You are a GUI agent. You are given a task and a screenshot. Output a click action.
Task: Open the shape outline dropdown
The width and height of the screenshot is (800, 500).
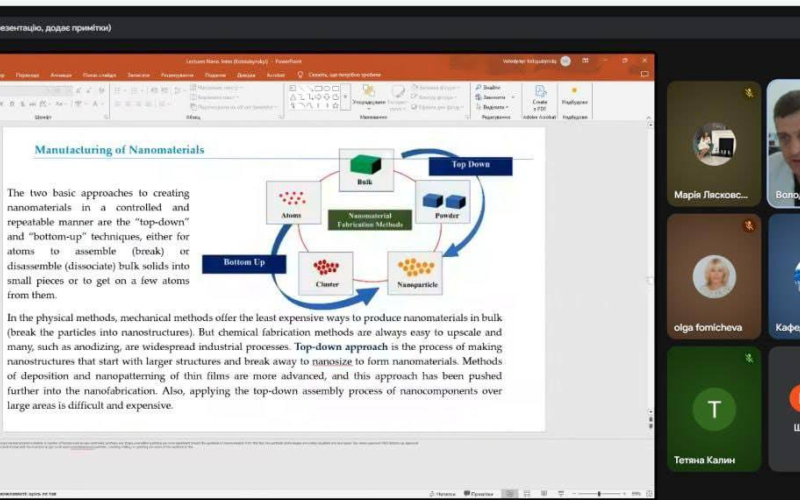point(436,97)
